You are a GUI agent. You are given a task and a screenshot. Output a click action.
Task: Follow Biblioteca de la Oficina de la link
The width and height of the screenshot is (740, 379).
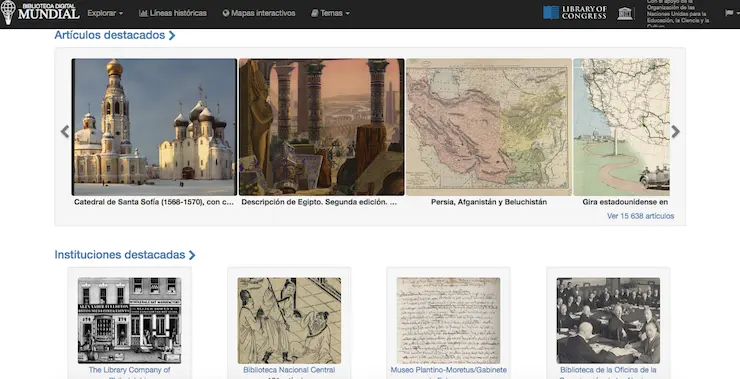click(x=608, y=370)
